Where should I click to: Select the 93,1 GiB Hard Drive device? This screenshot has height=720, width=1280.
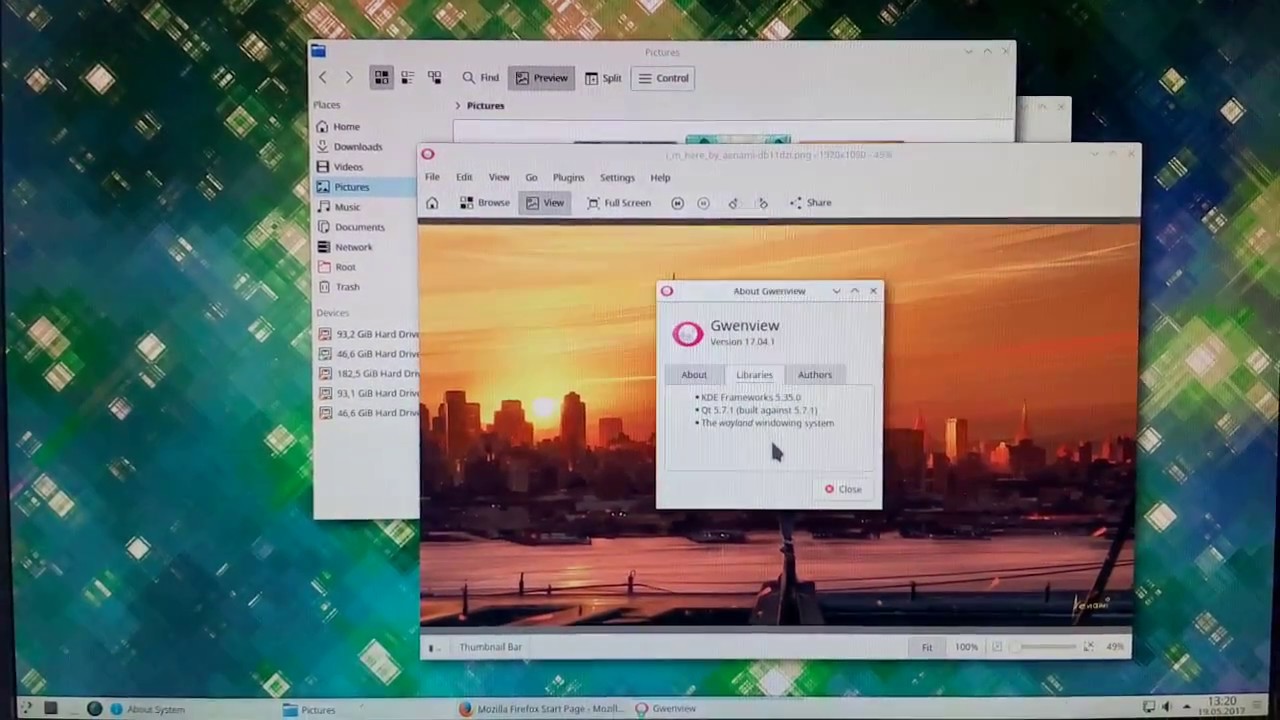(x=367, y=393)
